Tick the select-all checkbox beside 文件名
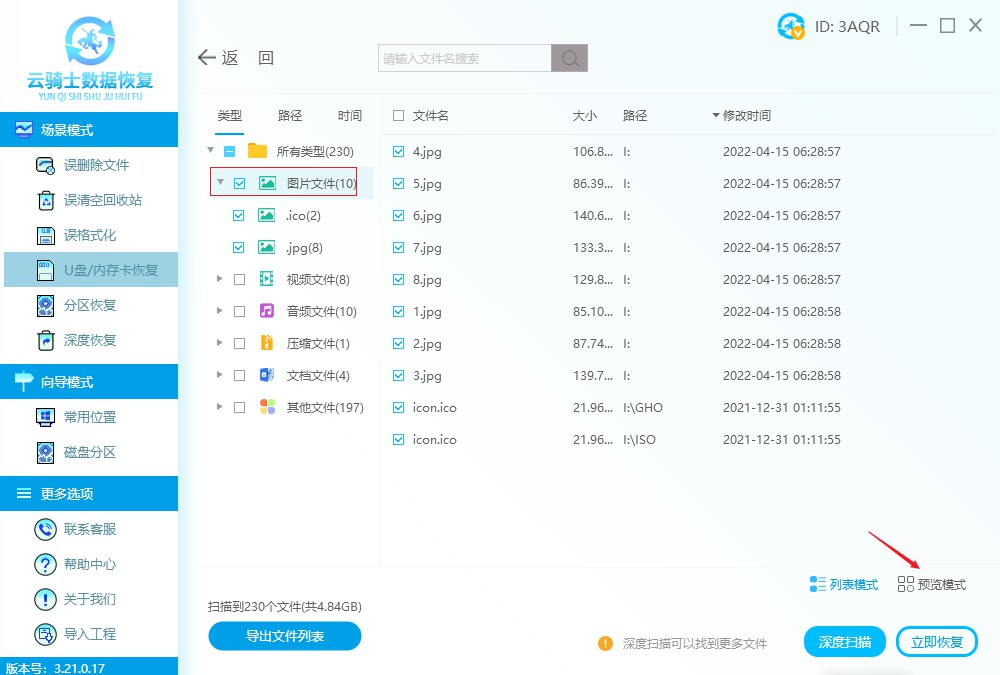Screen dimensions: 1000x675 coord(399,116)
